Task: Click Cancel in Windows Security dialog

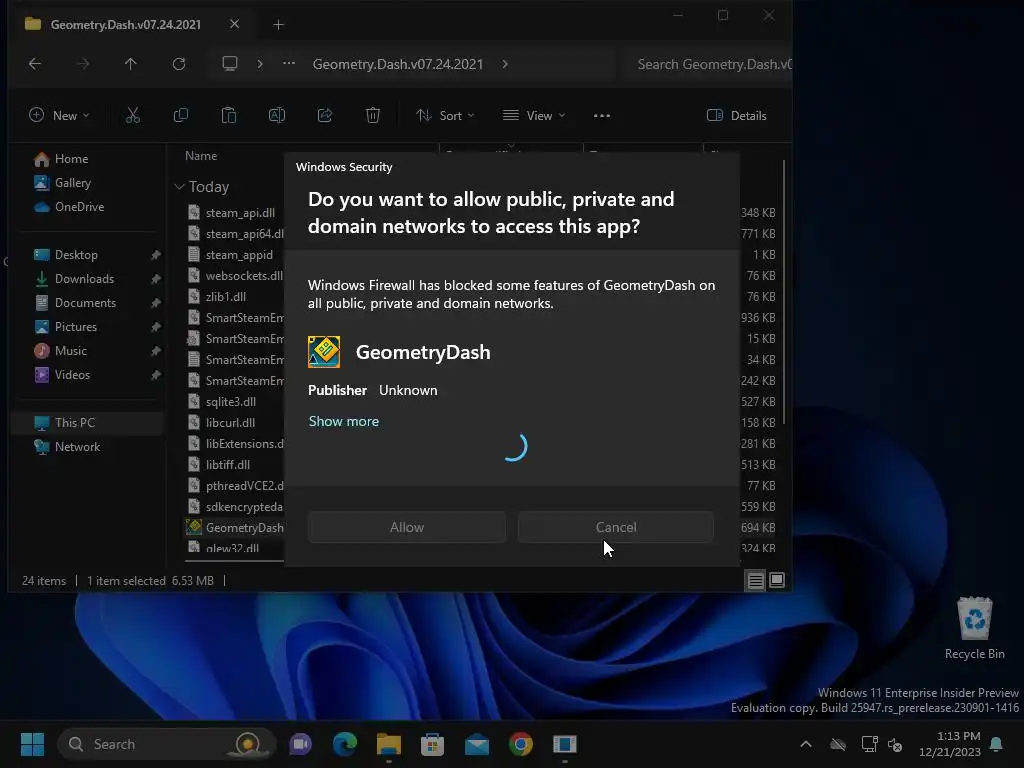Action: point(616,527)
